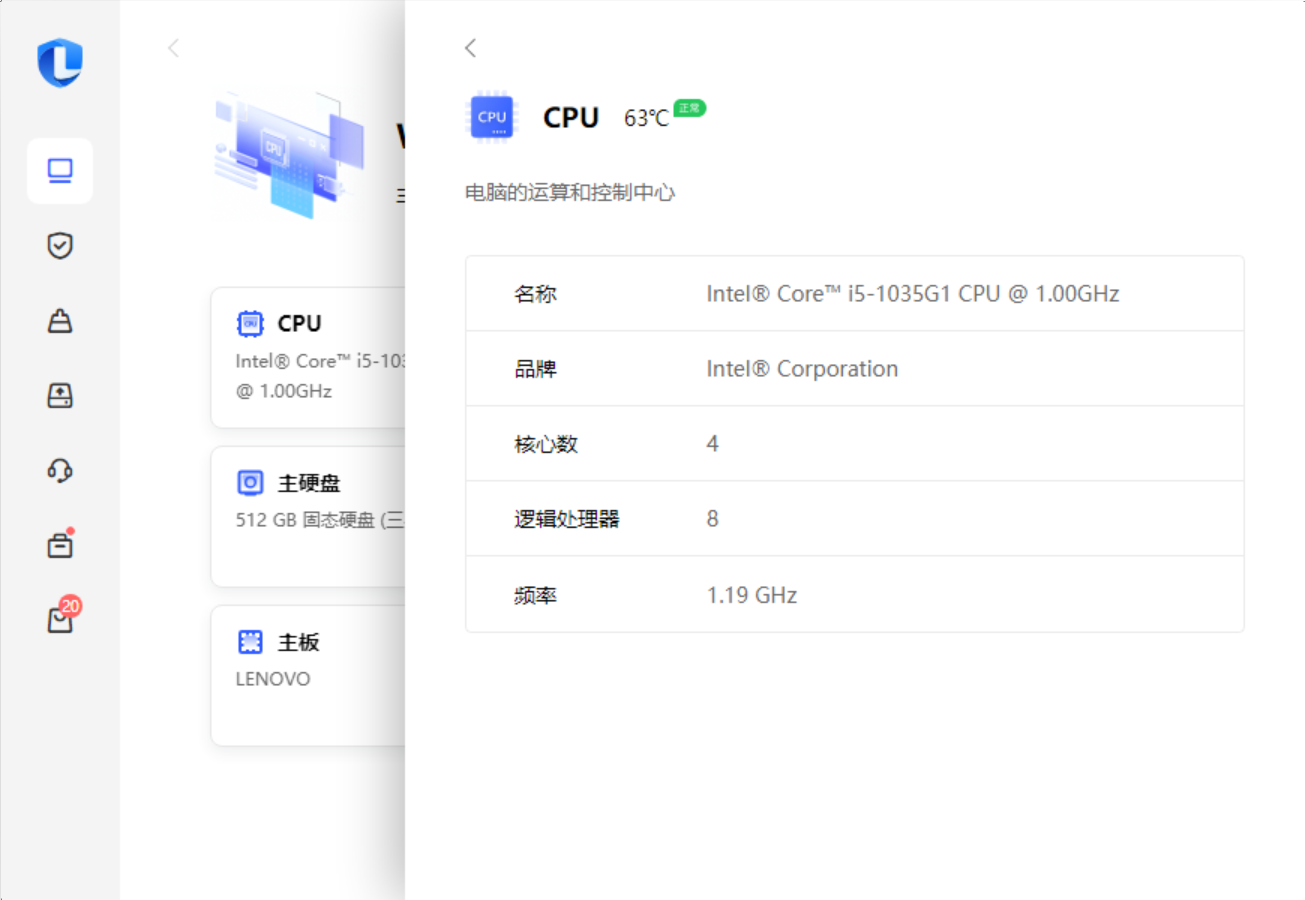This screenshot has width=1305, height=900.
Task: Click the 逻辑处理器 row label
Action: [567, 519]
